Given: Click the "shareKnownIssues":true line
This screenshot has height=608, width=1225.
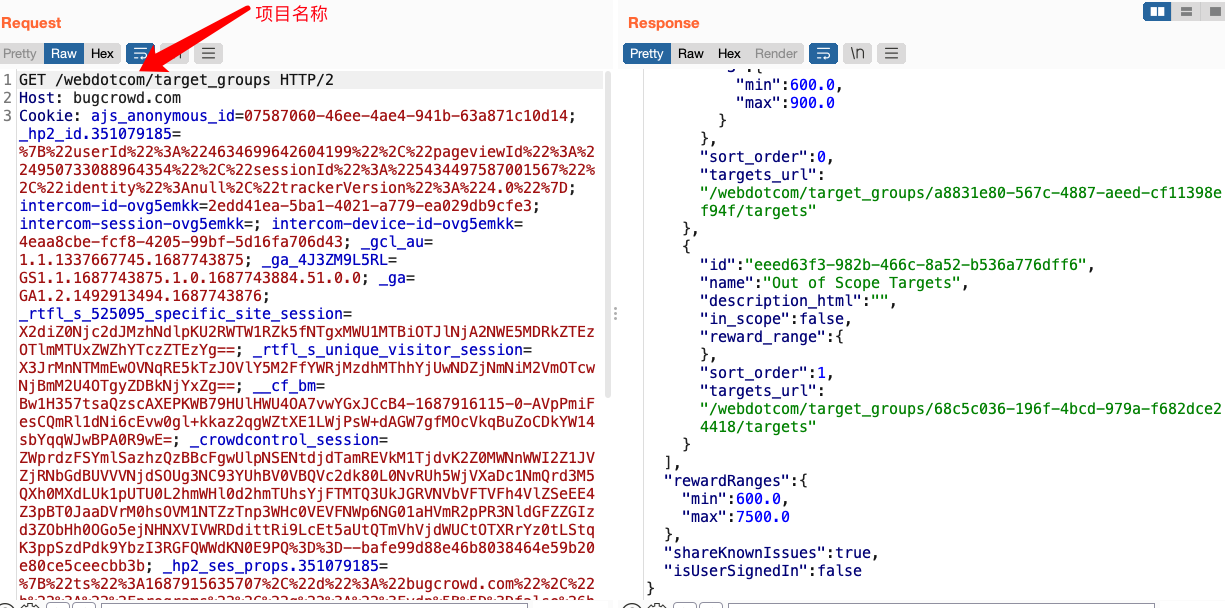Looking at the screenshot, I should (771, 552).
